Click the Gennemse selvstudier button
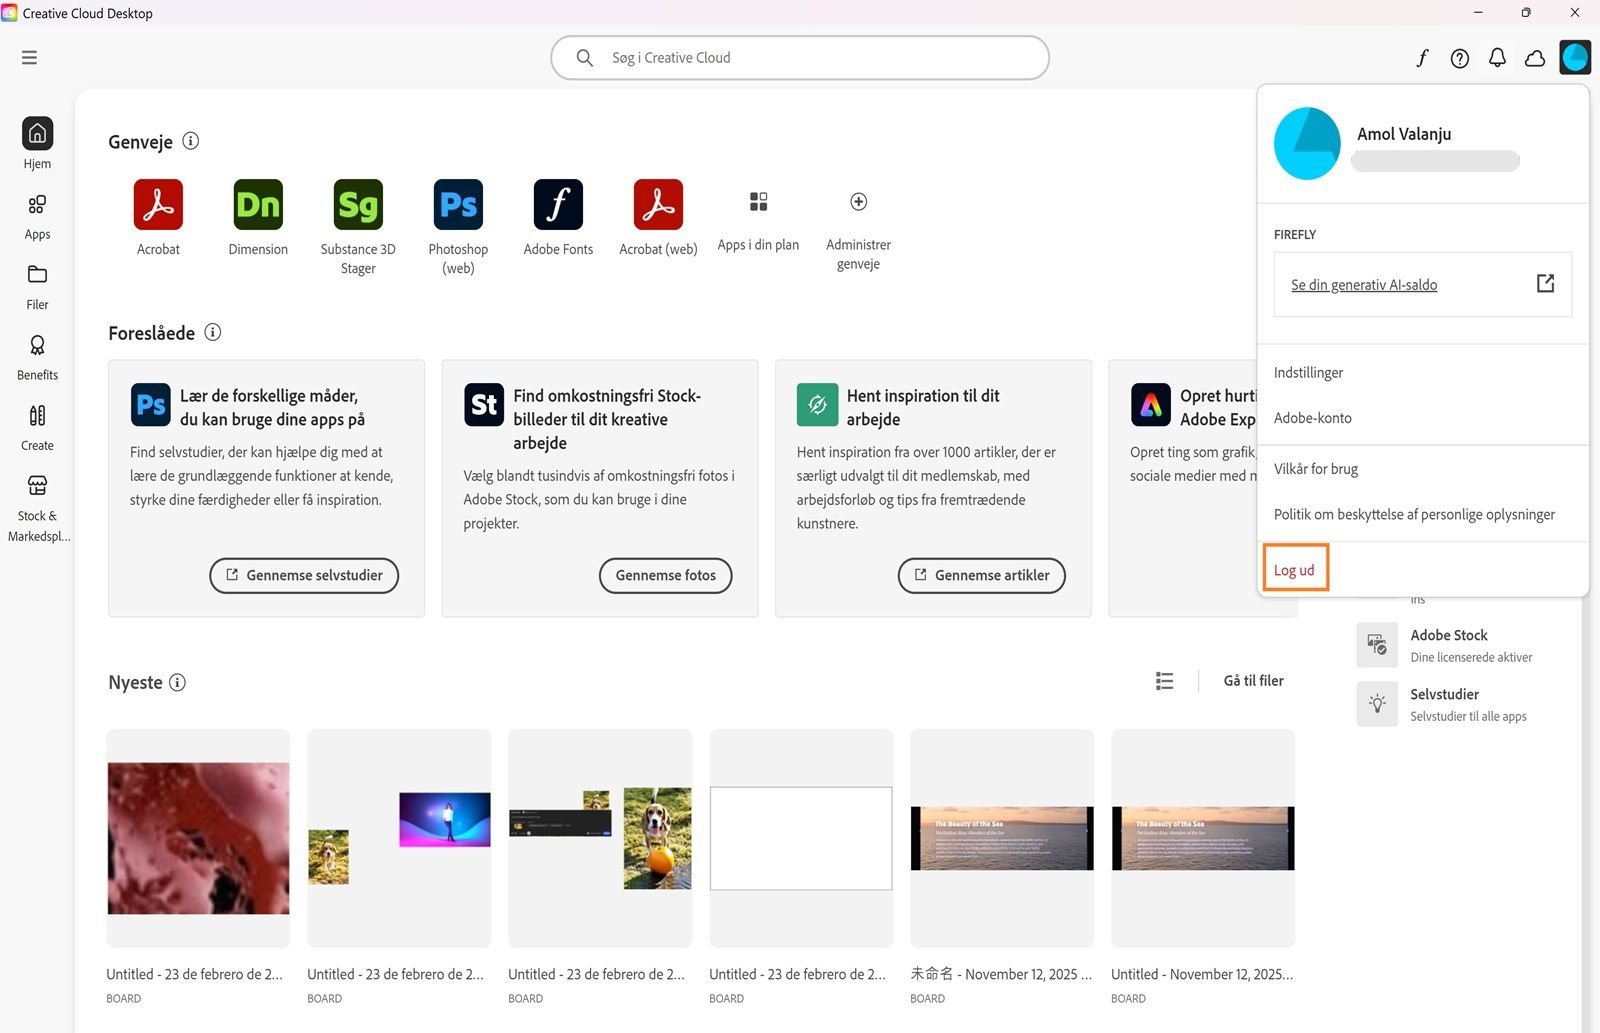 (x=304, y=575)
